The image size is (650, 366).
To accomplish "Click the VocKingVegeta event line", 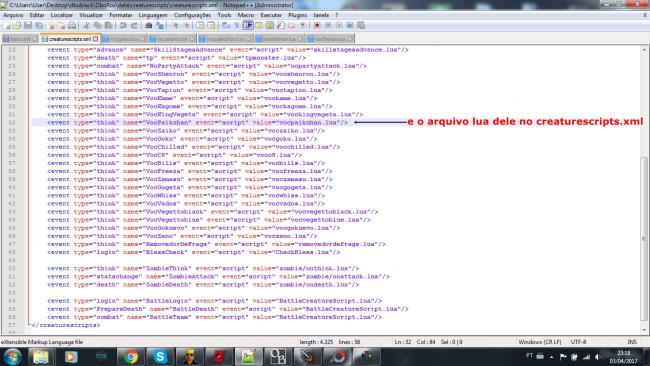I will 205,114.
